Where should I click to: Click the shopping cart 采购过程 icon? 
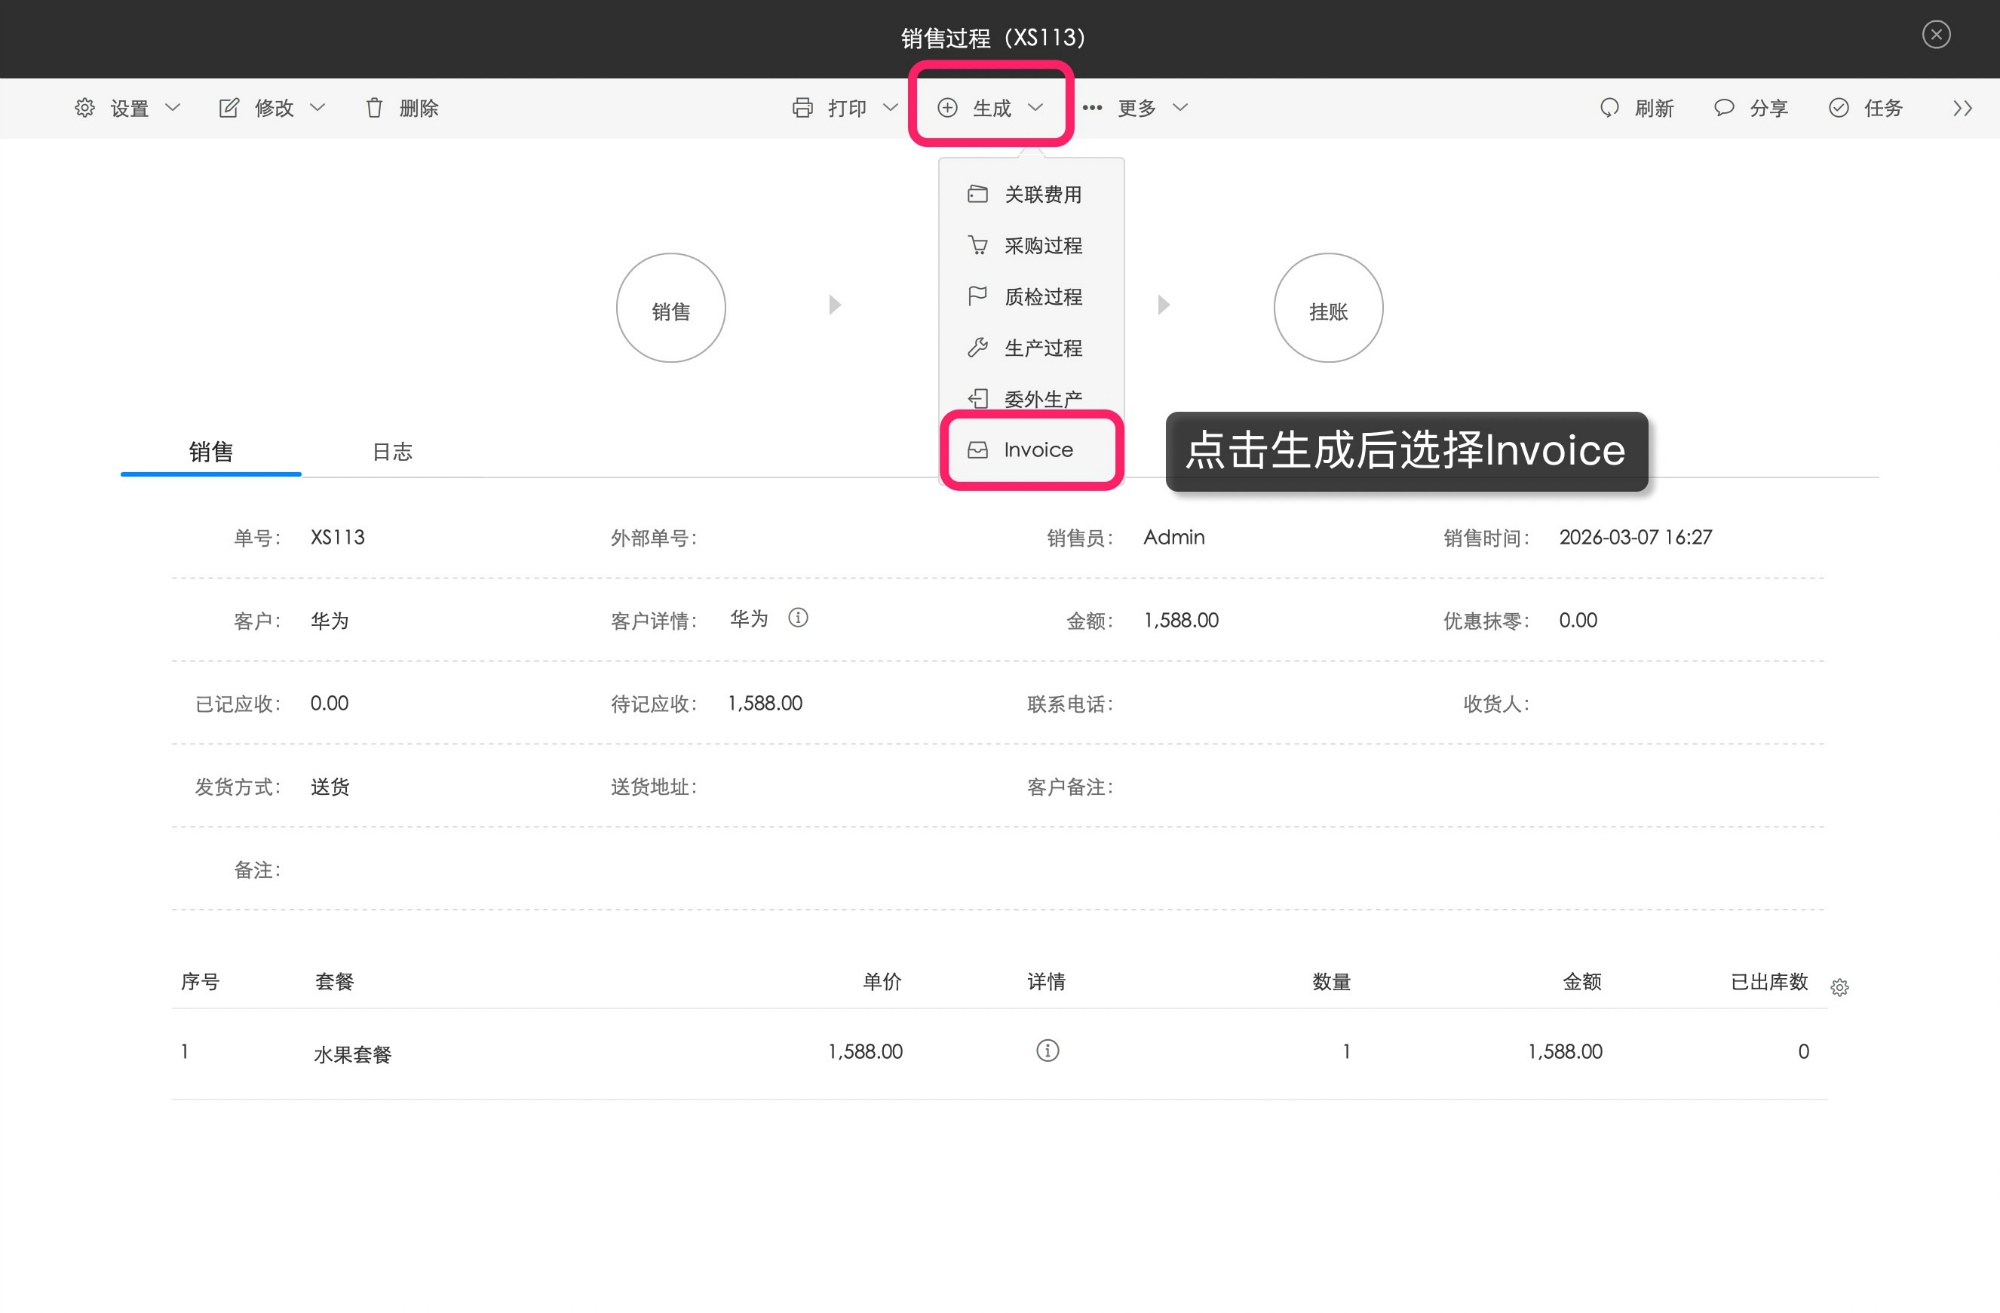977,244
